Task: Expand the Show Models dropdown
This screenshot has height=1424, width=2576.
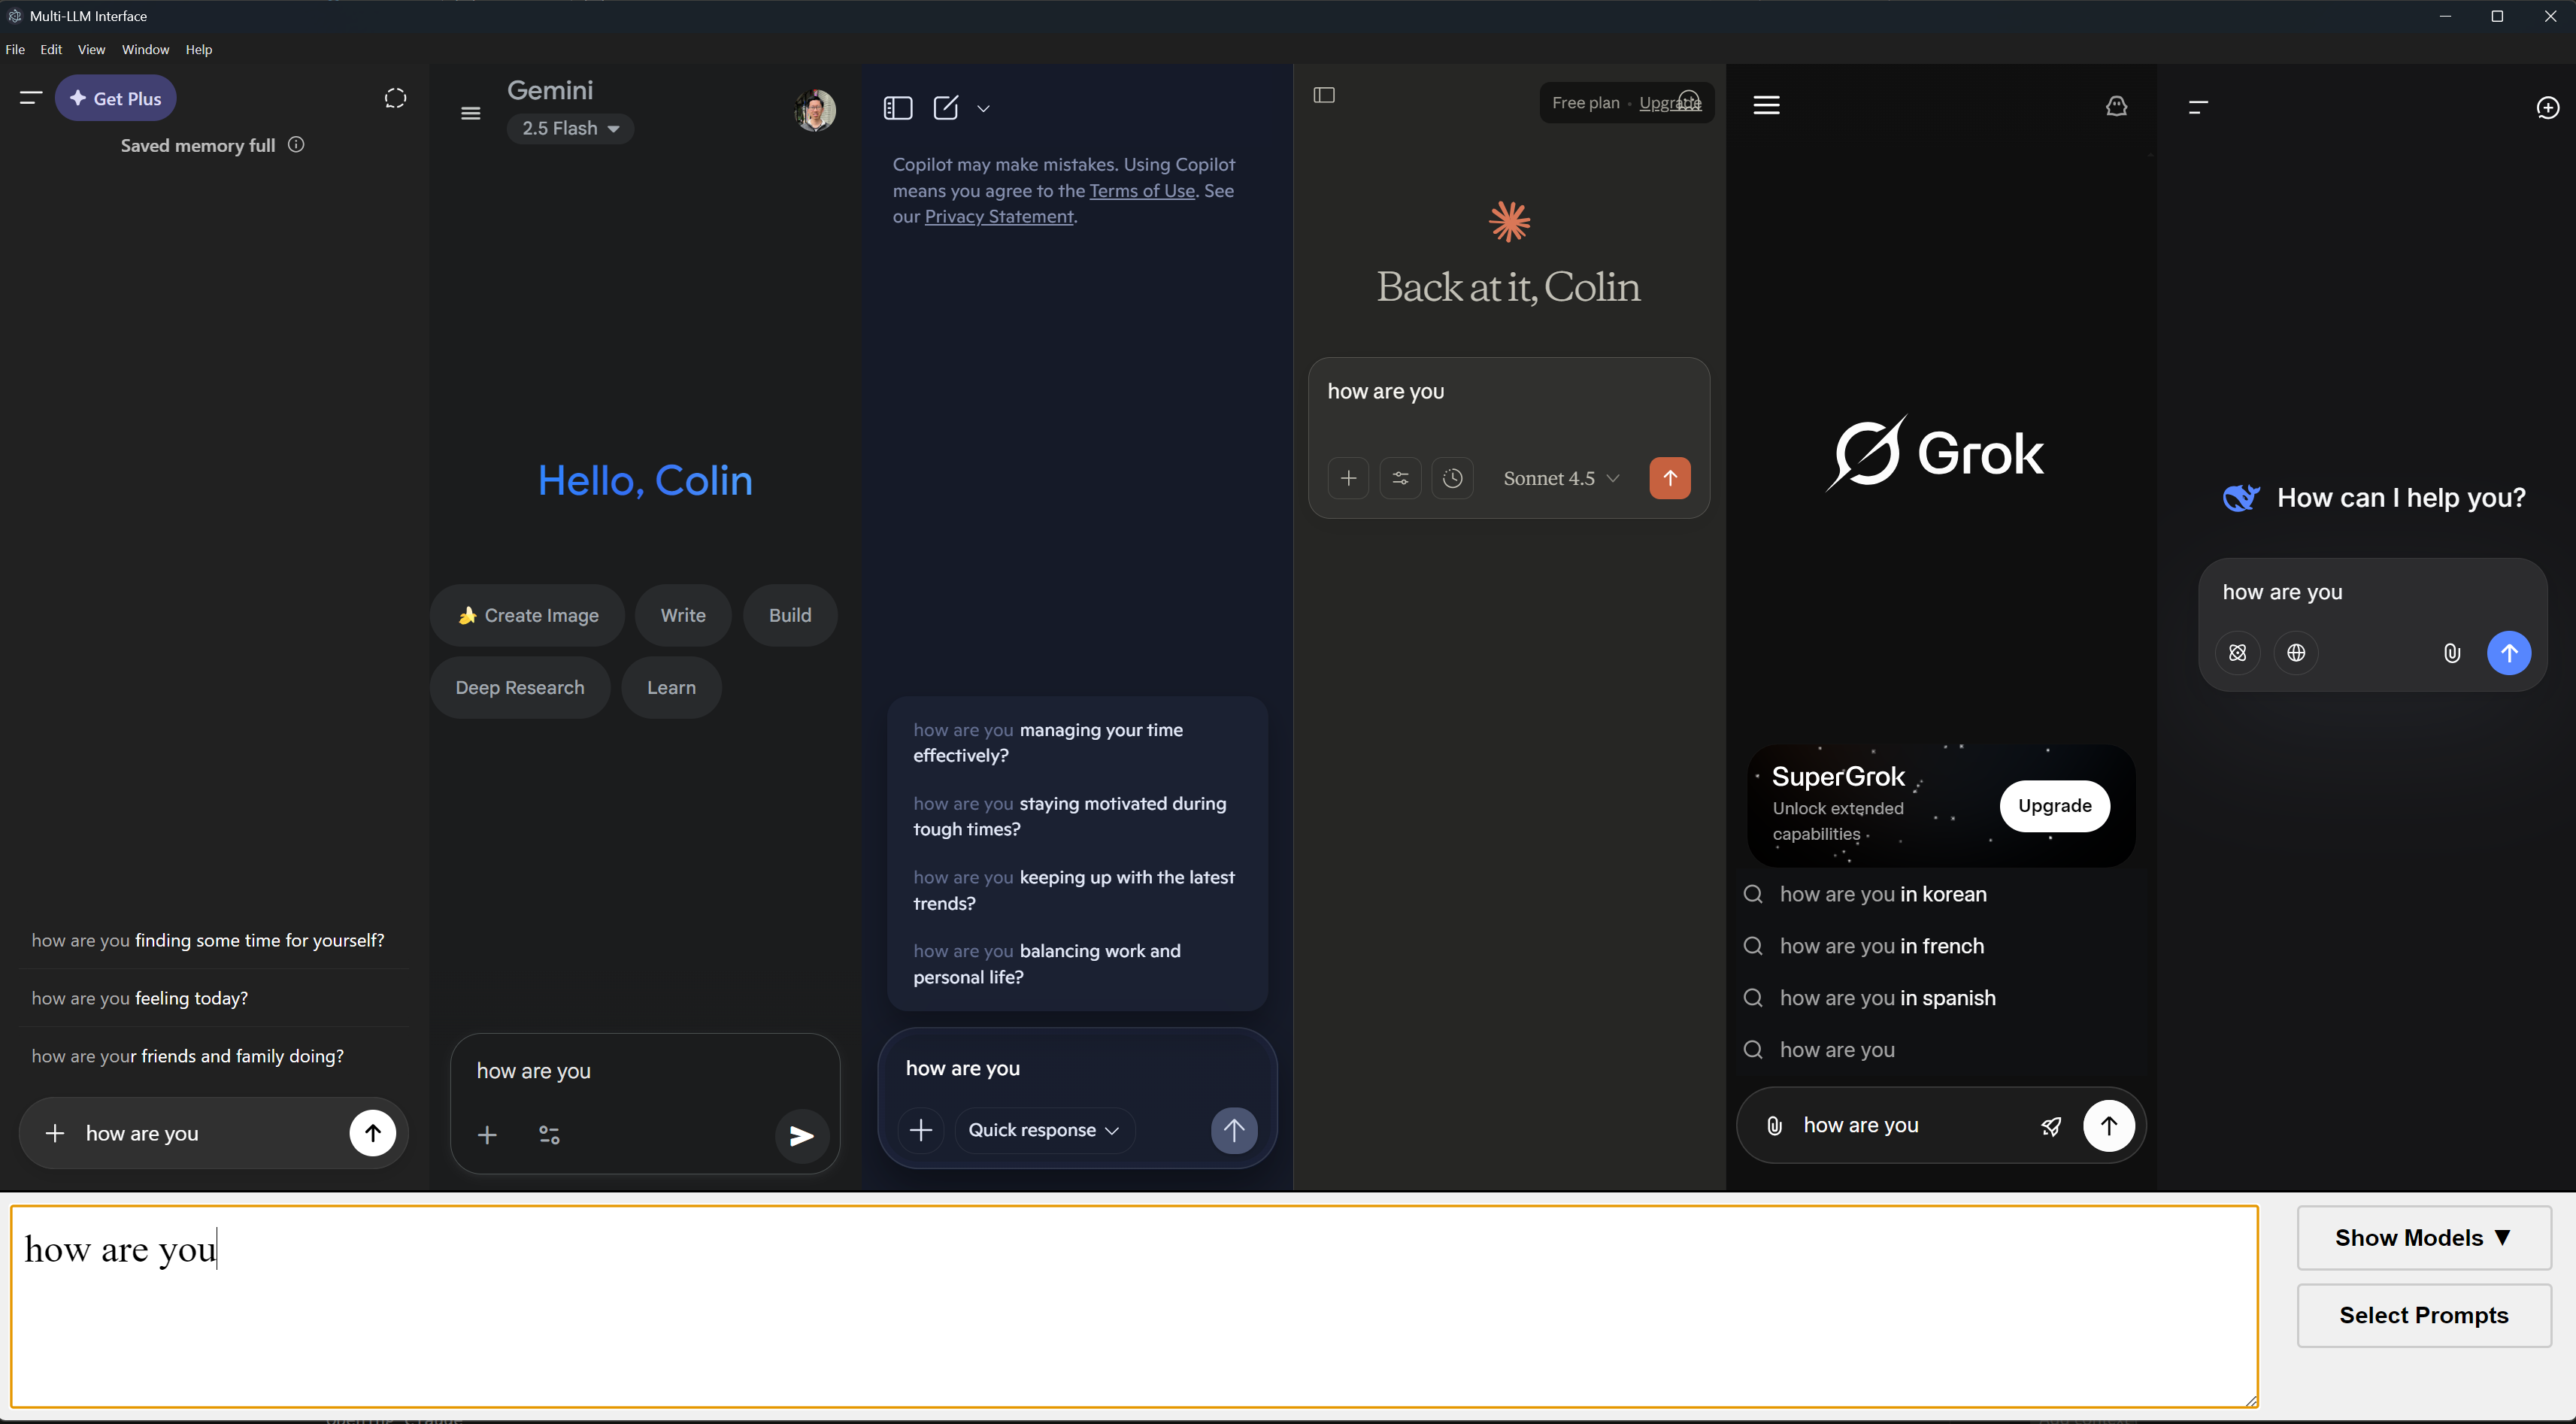Action: [2424, 1238]
